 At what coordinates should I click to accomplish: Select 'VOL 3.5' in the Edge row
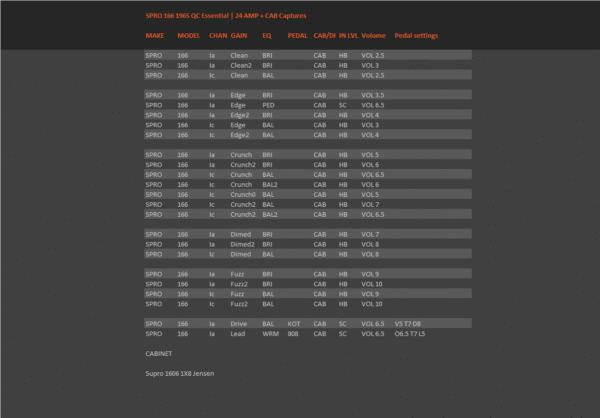[x=373, y=95]
